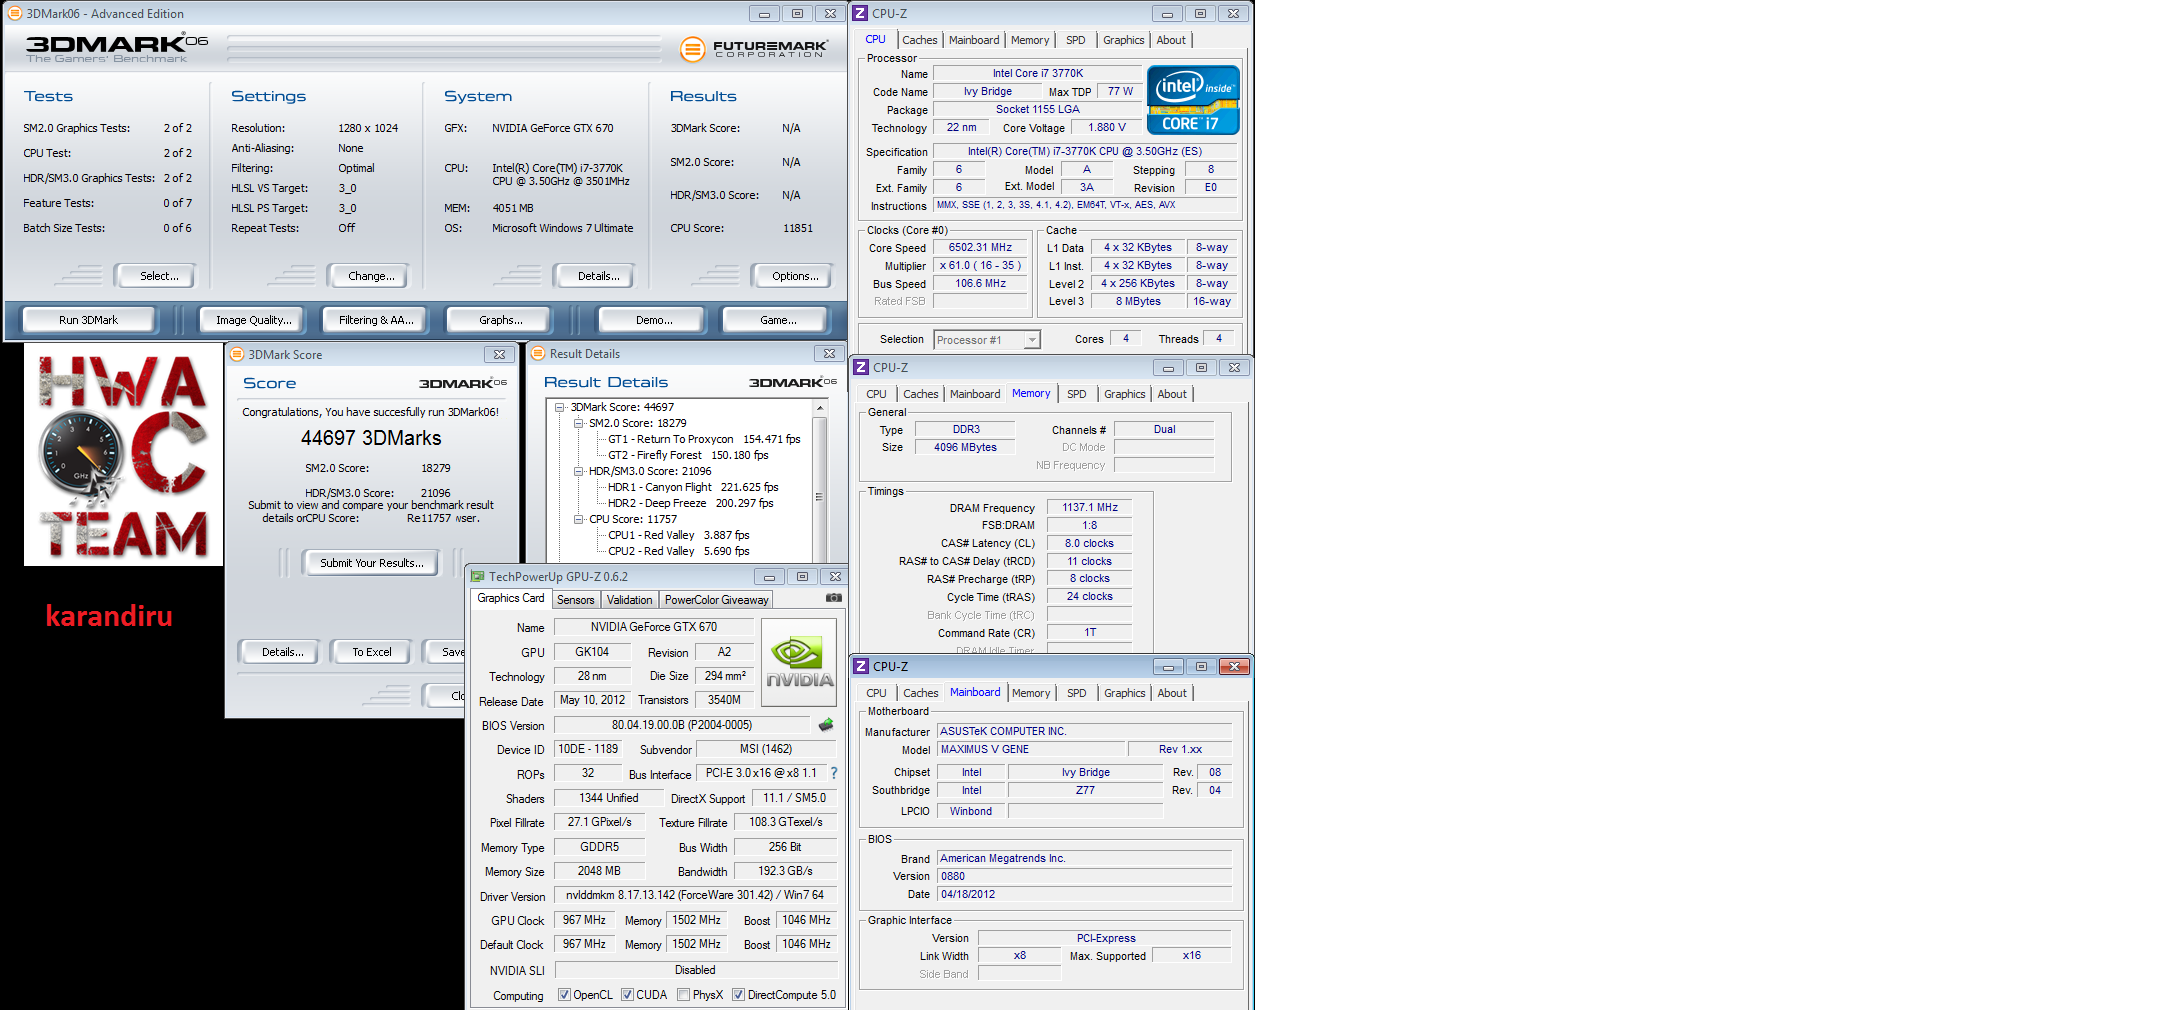The height and width of the screenshot is (1010, 2166).
Task: Click the BIOS save chip icon in GPU-Z
Action: pos(826,725)
